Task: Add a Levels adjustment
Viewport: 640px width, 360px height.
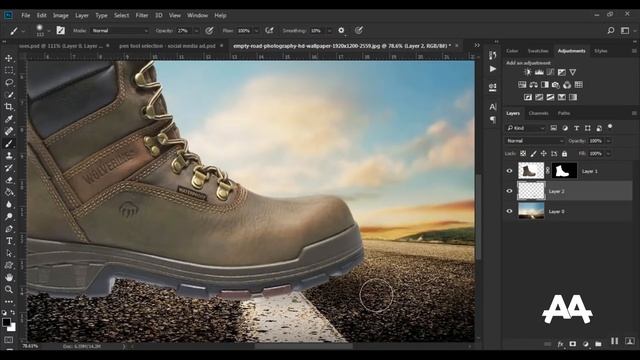Action: click(x=539, y=72)
